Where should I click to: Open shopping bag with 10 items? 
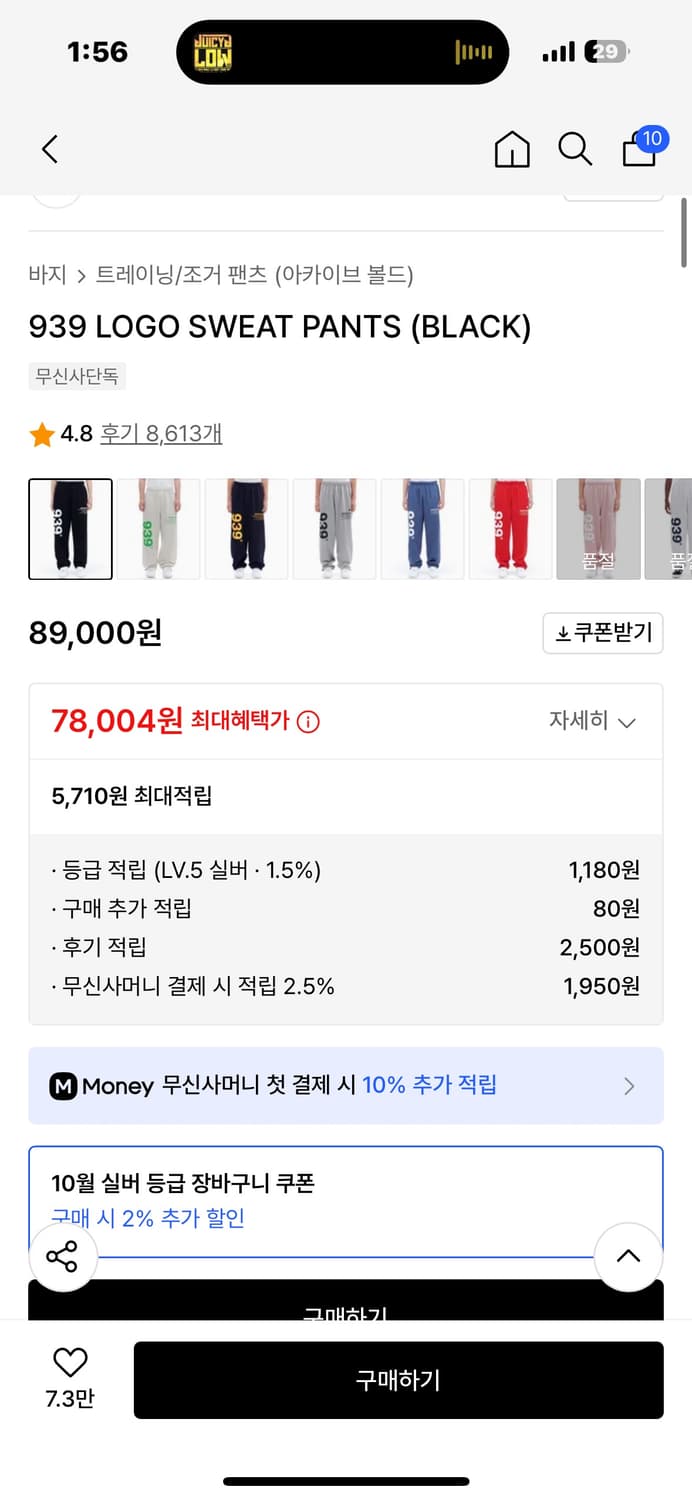tap(640, 149)
